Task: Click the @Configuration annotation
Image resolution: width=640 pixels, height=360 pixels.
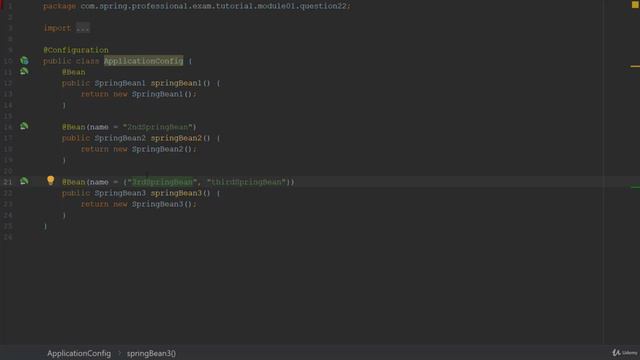Action: tap(76, 50)
